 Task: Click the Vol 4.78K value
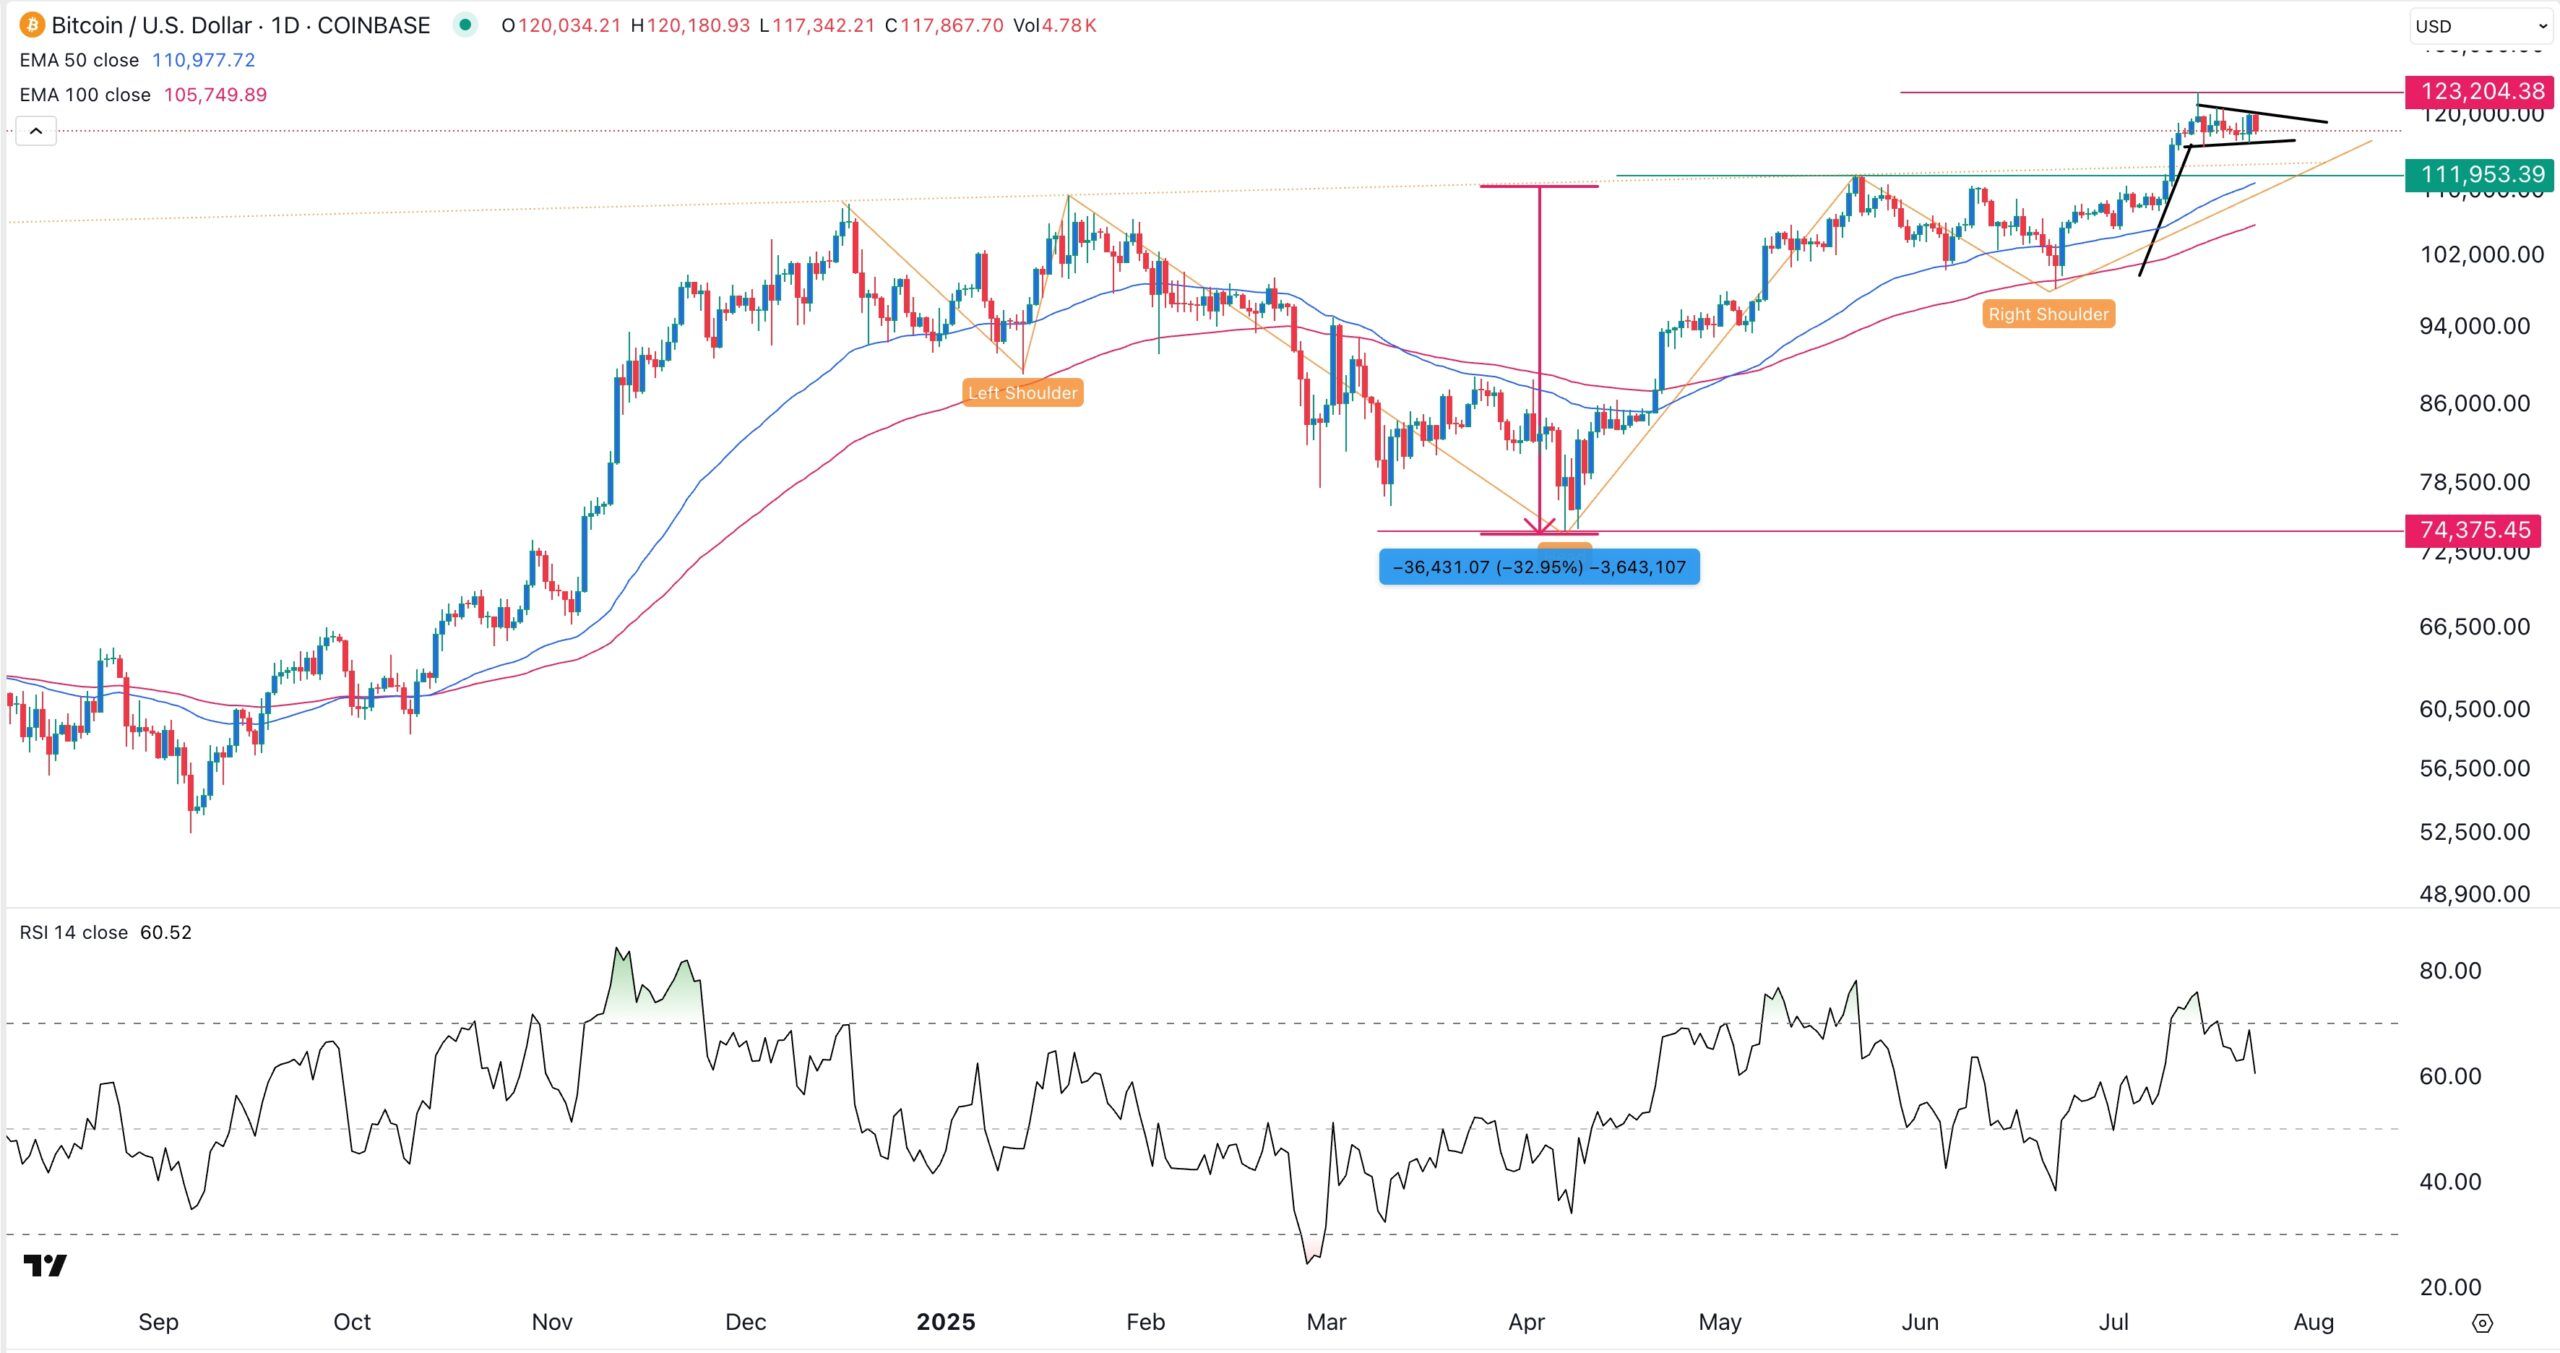1055,25
